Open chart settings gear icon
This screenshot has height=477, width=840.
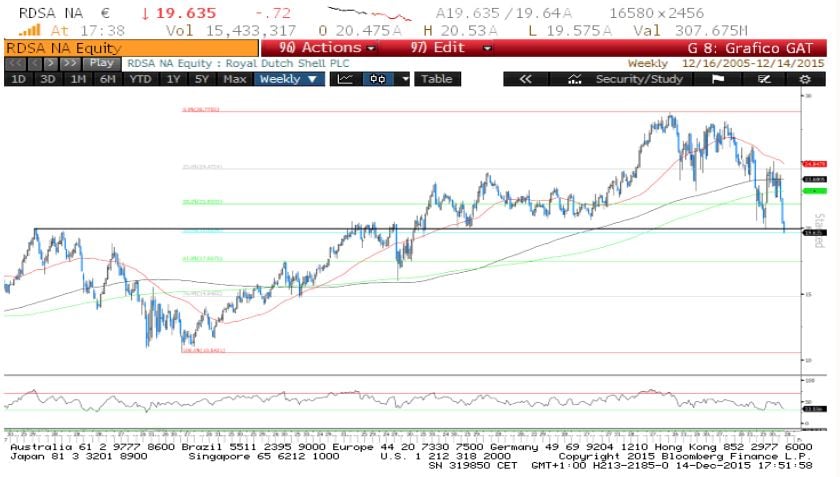point(805,79)
